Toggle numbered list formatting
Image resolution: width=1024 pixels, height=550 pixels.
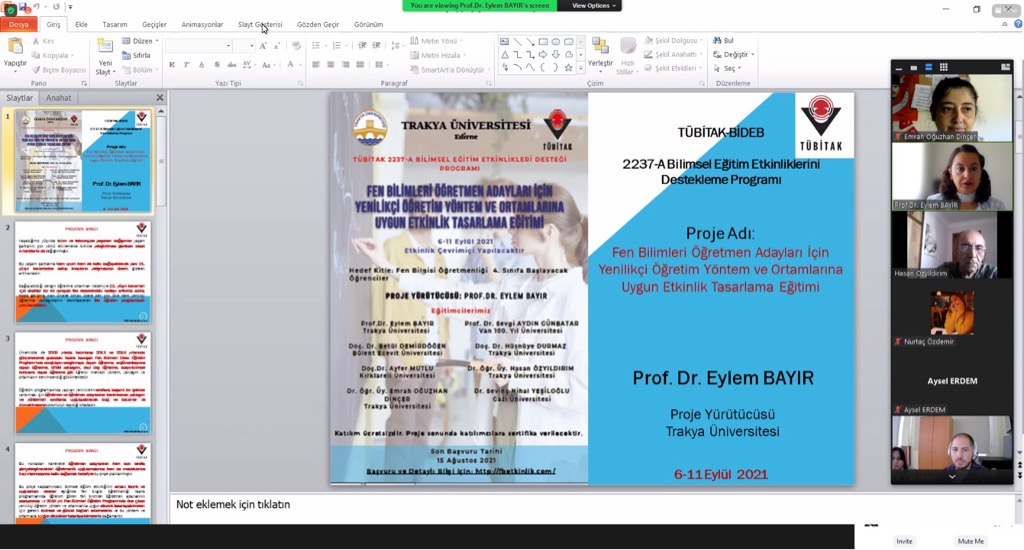point(338,46)
